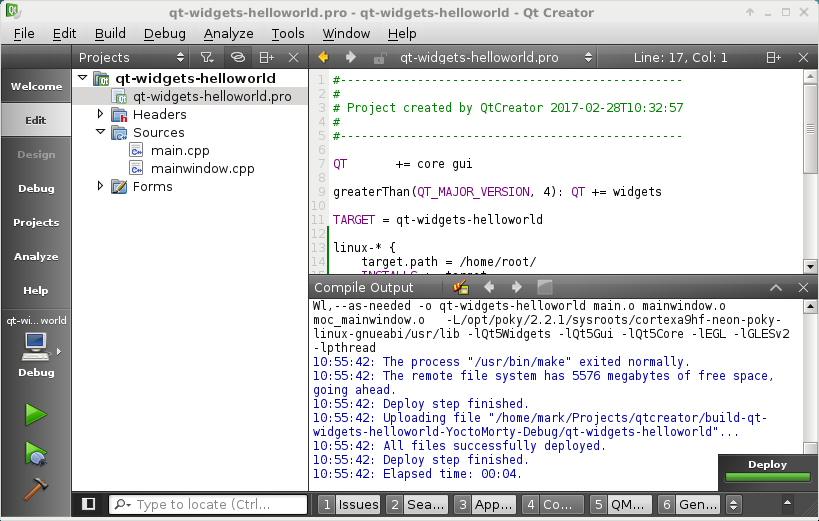Screen dimensions: 819x521
Task: Clear the Compile Output pane
Action: [461, 287]
